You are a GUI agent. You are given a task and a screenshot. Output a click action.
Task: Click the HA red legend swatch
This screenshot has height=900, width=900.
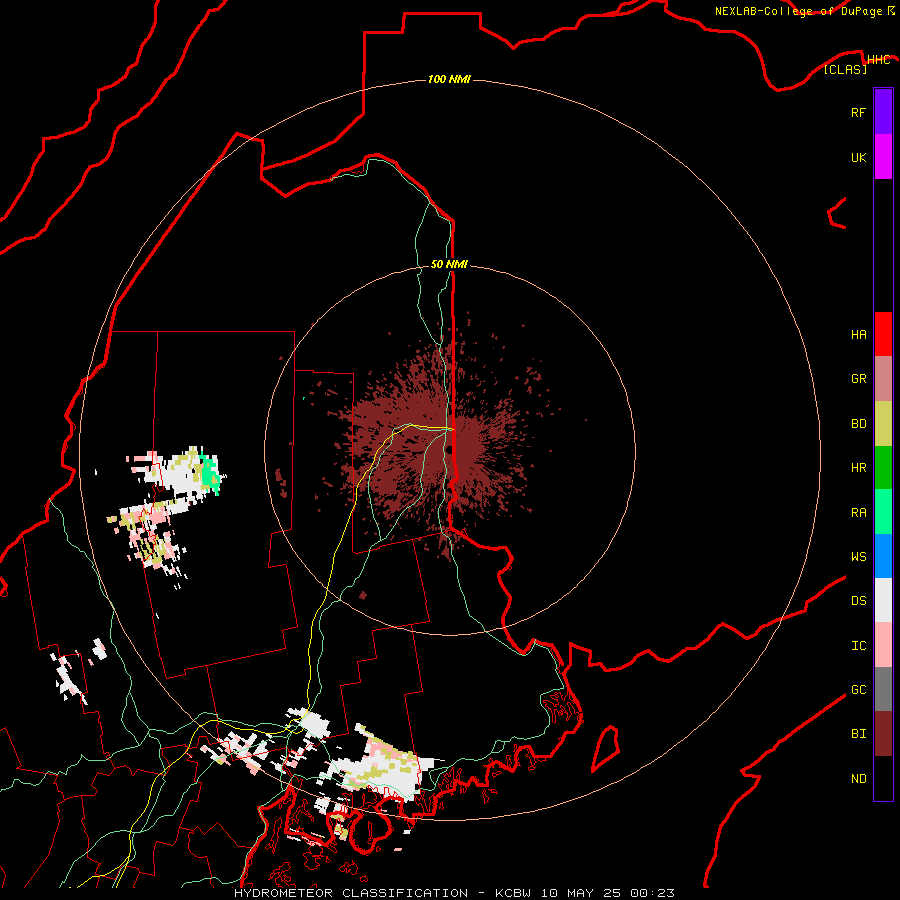(883, 334)
